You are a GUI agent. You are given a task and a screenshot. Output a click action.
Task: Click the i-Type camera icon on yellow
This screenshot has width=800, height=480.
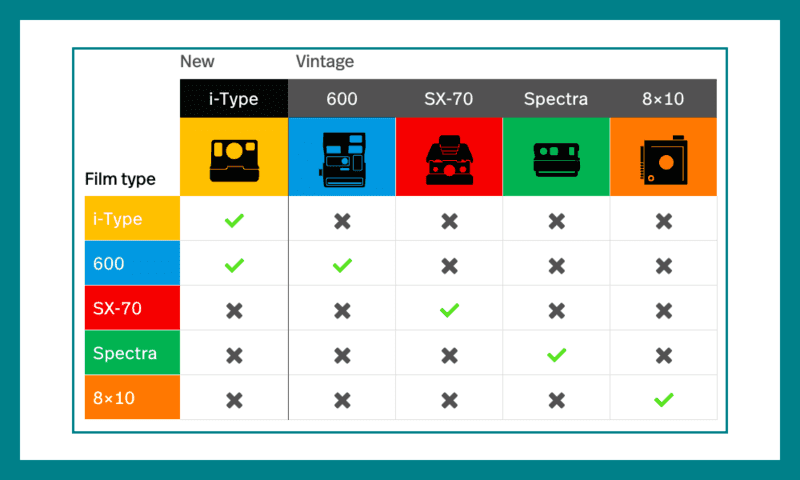pyautogui.click(x=234, y=161)
